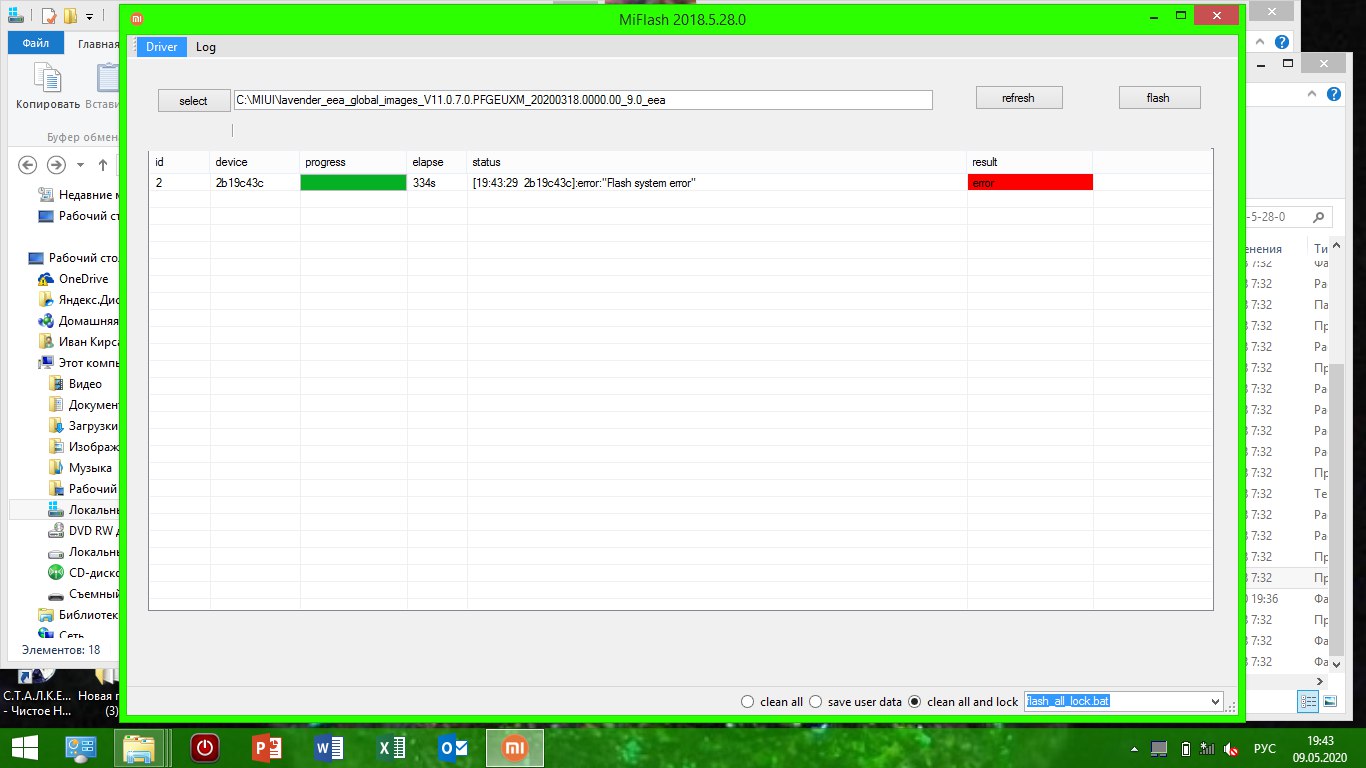This screenshot has height=768, width=1366.
Task: Click the search magnifier icon in Explorer
Action: click(x=1320, y=217)
